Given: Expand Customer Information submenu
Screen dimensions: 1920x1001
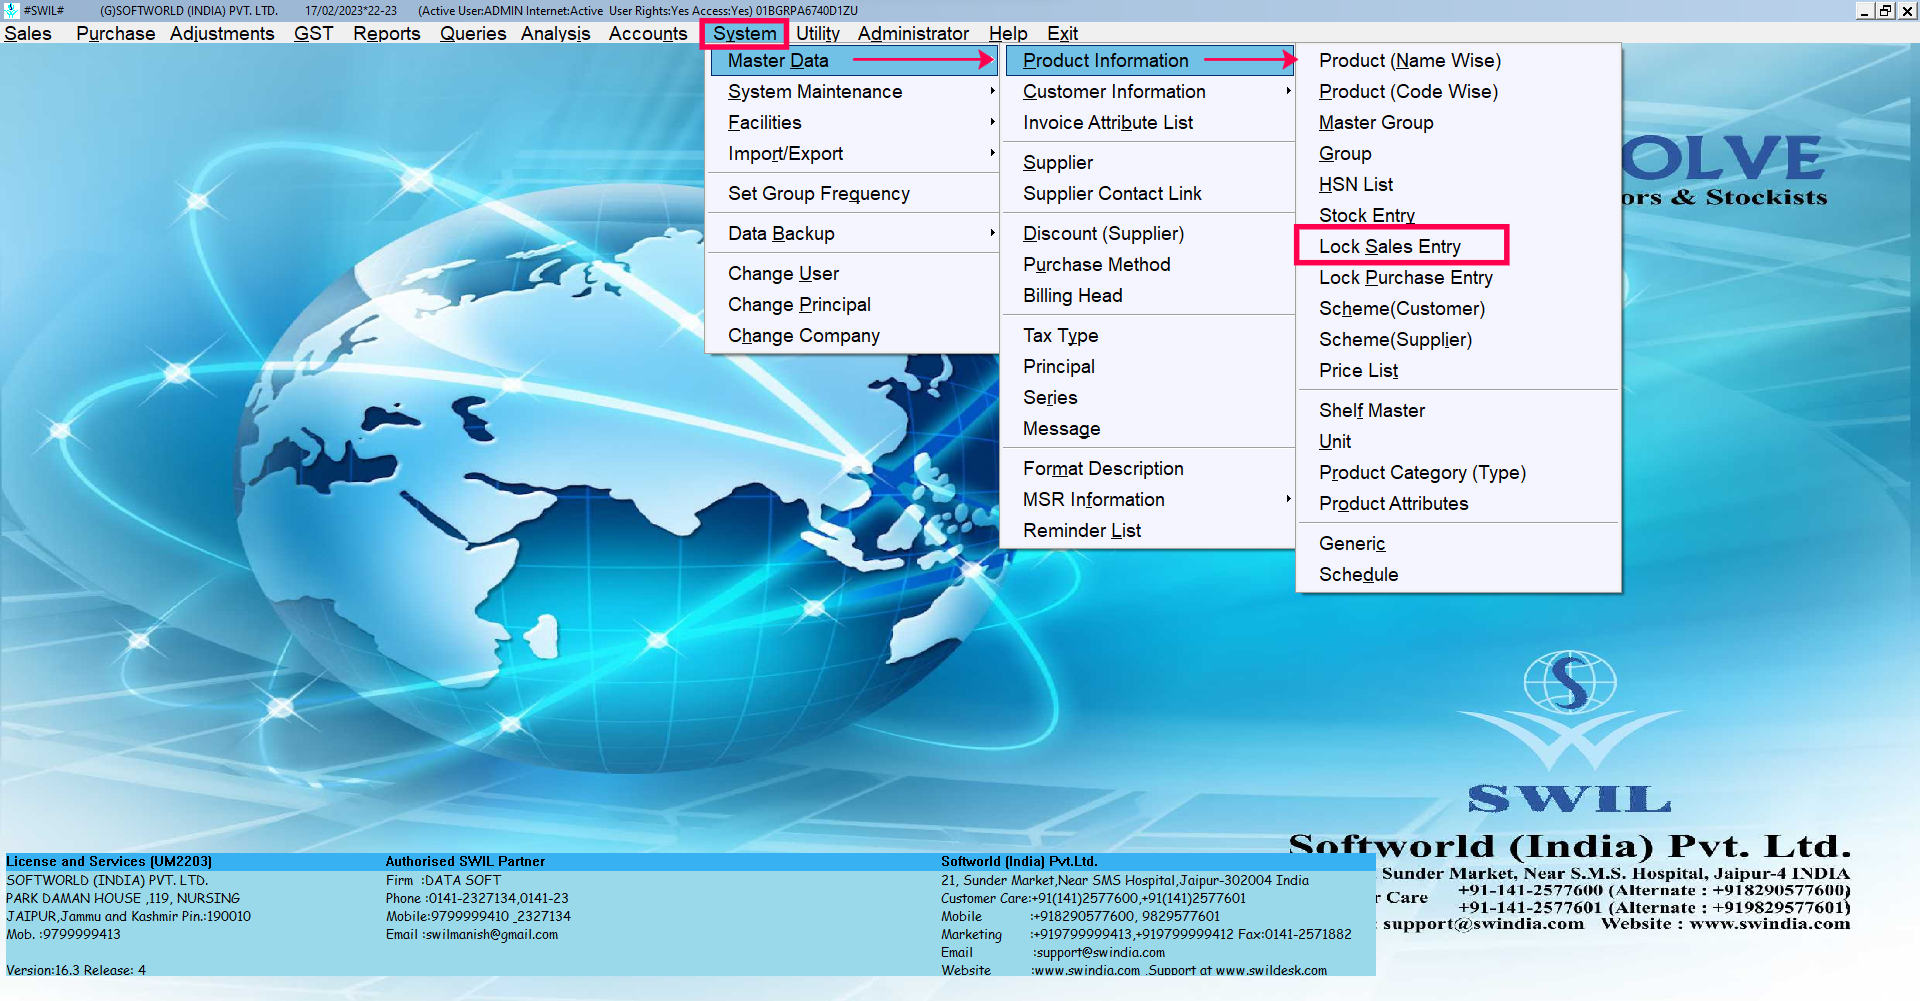Looking at the screenshot, I should (x=1149, y=91).
